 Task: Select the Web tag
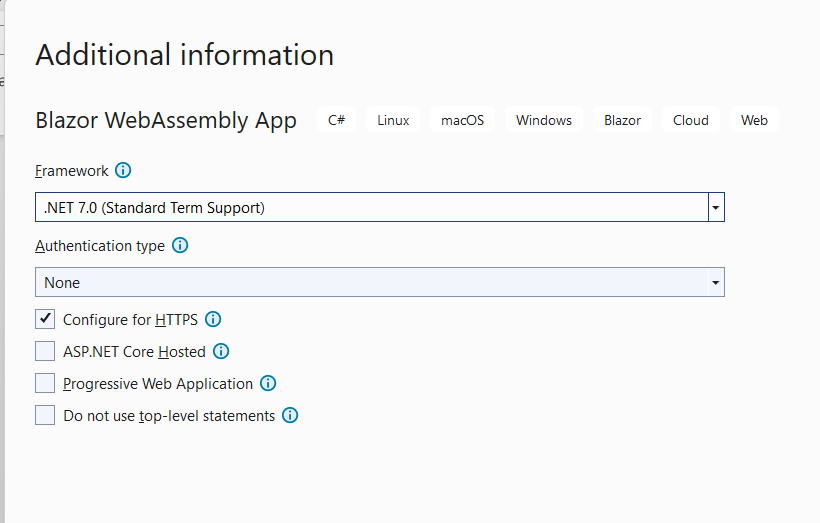click(x=754, y=120)
